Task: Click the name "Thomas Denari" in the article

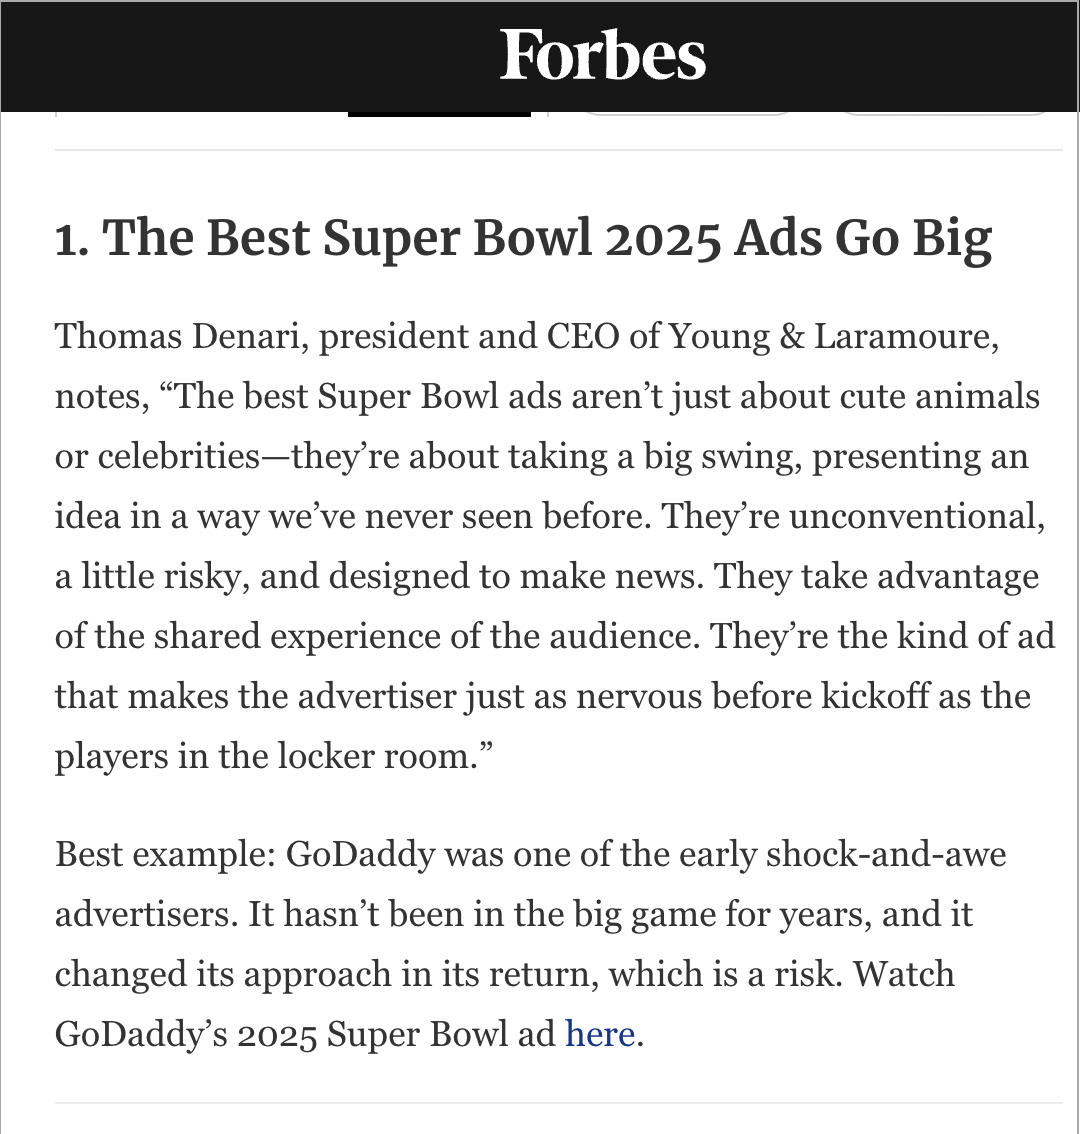Action: point(181,337)
